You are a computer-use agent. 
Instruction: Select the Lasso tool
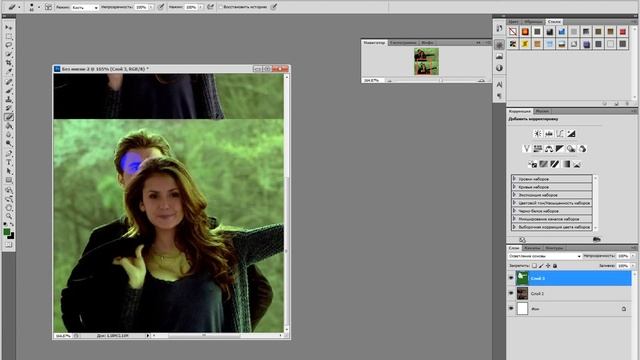tap(9, 45)
